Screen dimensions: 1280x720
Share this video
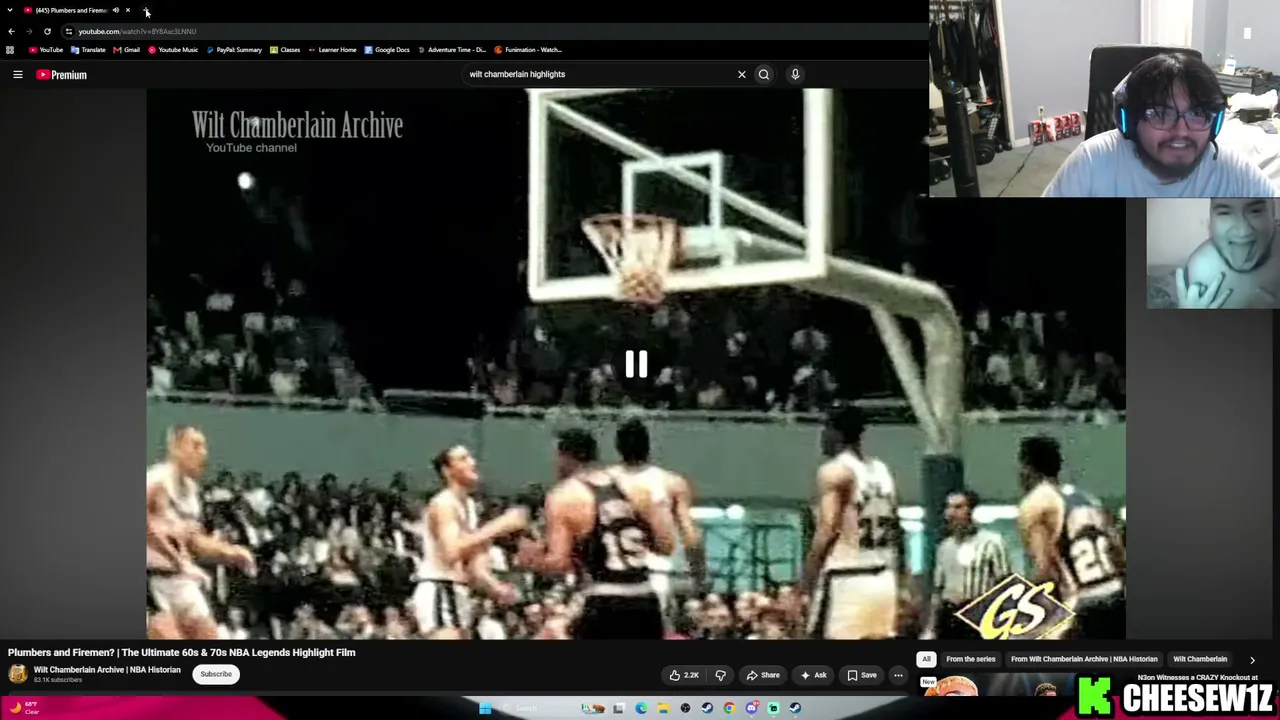point(762,675)
